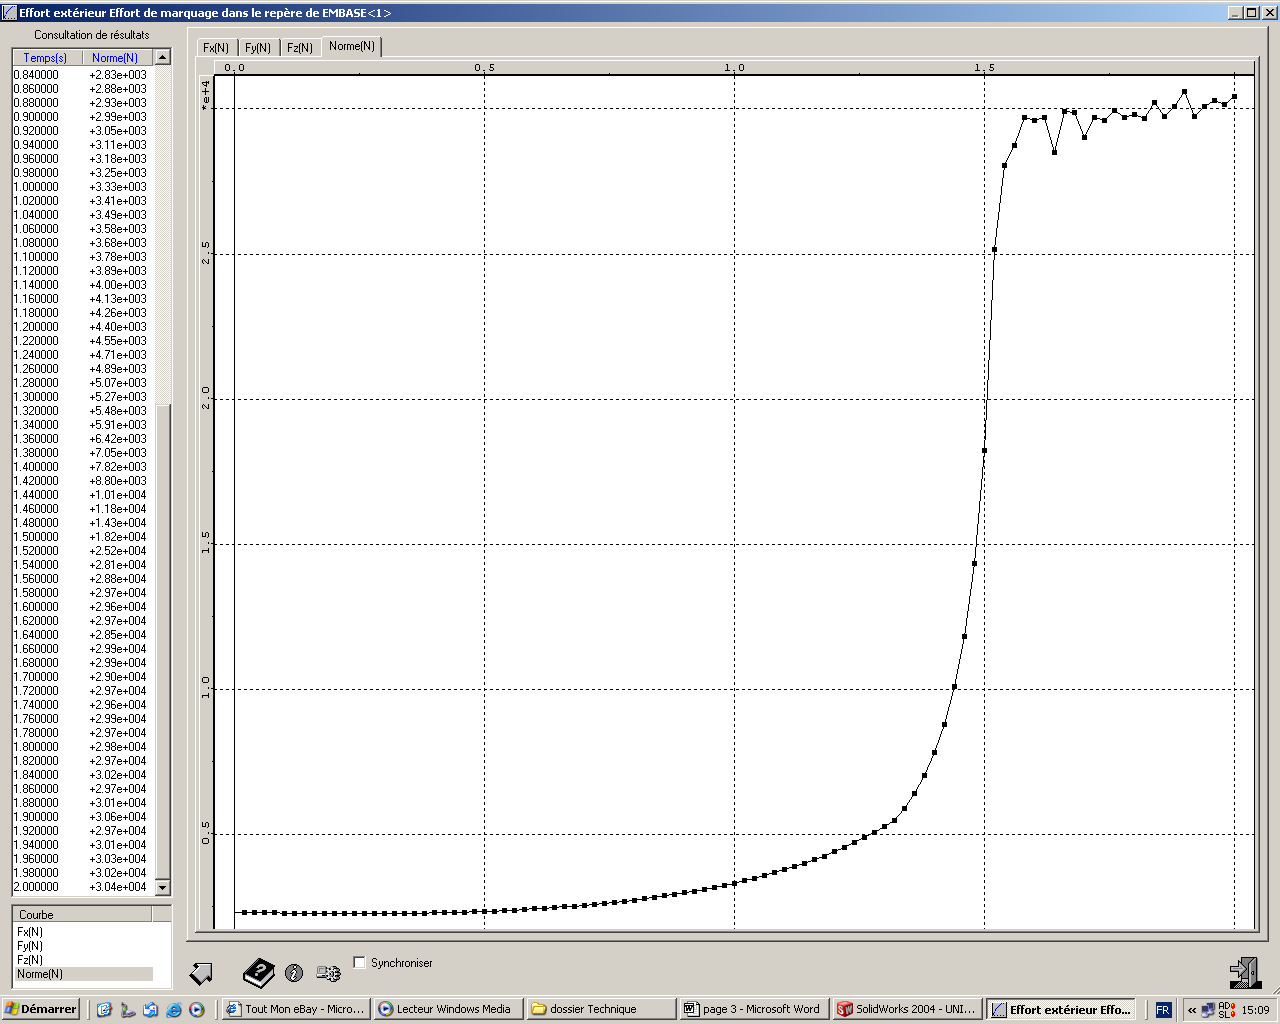Select the row with time 2.000000

click(x=83, y=887)
